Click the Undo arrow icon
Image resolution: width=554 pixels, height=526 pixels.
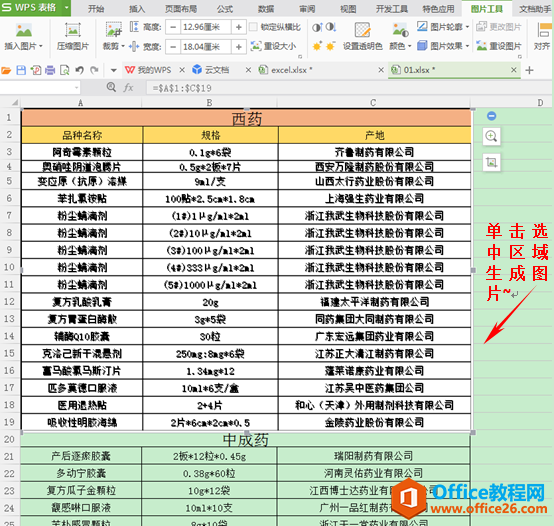coord(79,70)
